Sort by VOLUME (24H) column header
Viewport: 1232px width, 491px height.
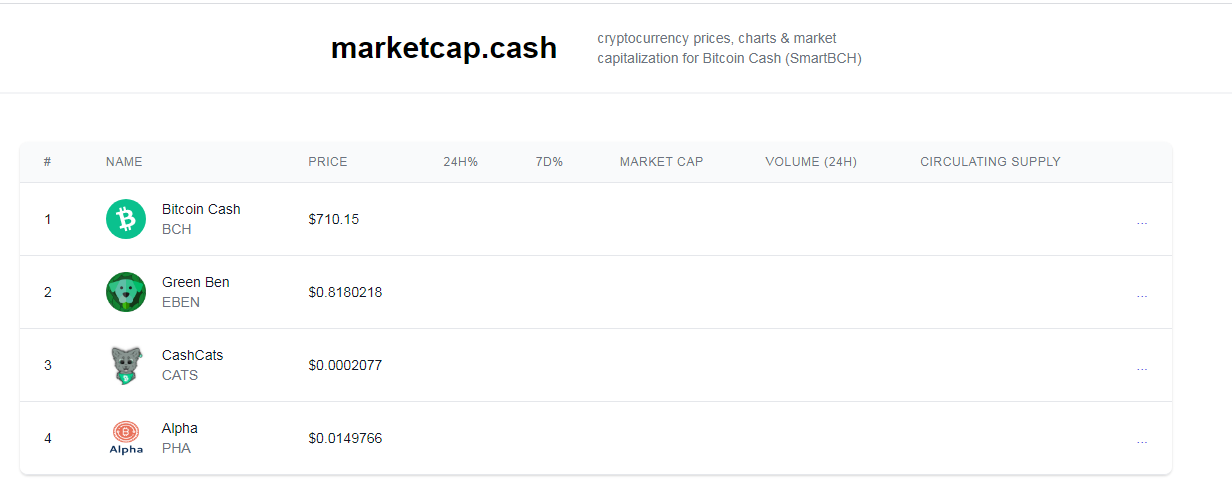pos(811,162)
